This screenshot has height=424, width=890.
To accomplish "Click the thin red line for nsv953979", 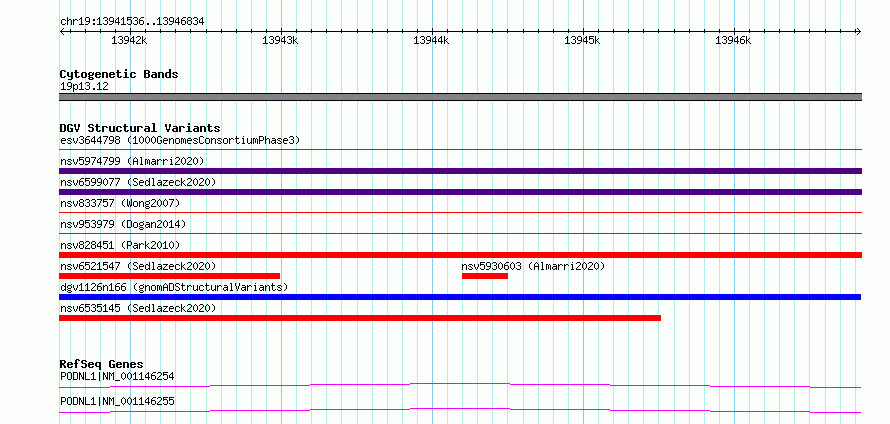I will coord(460,234).
